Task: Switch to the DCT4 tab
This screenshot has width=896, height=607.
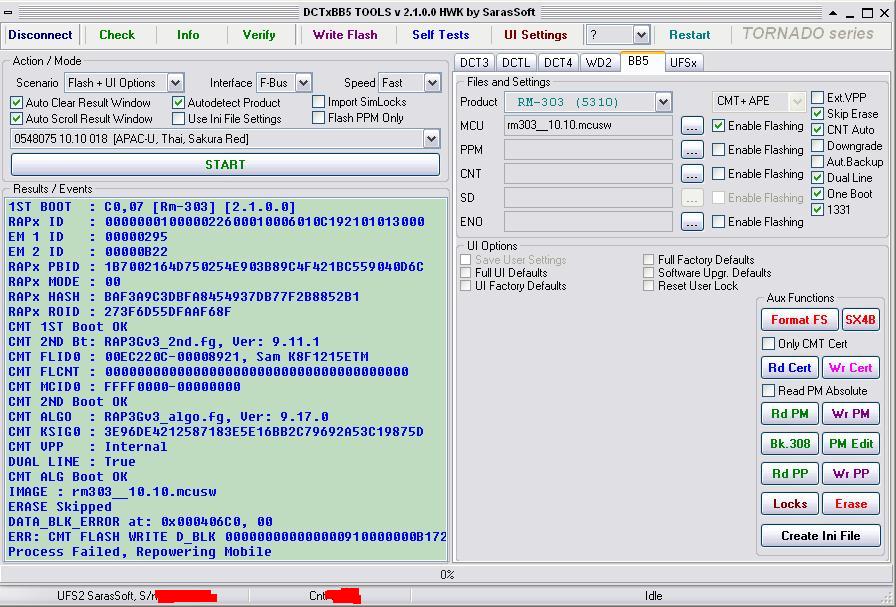Action: tap(558, 62)
